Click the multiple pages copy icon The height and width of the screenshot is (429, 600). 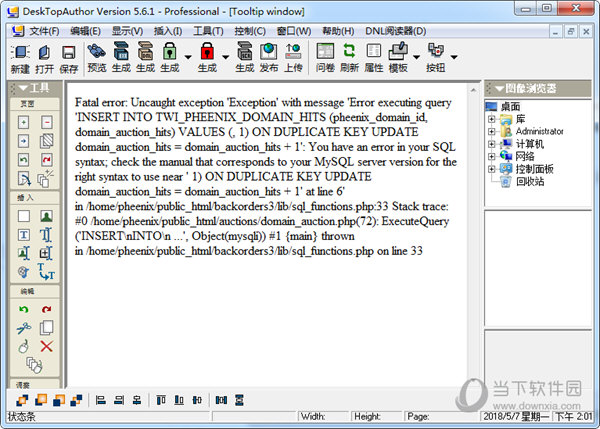(x=46, y=178)
